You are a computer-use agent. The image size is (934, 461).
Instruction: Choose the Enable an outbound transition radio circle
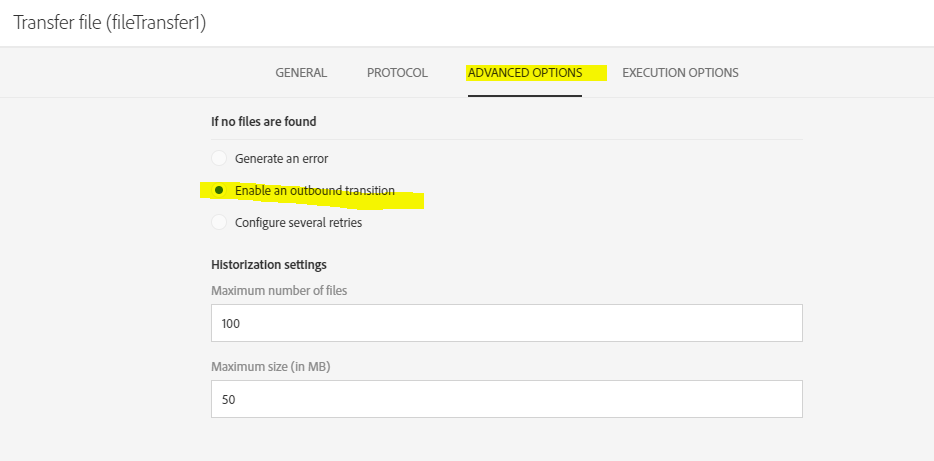click(x=219, y=190)
